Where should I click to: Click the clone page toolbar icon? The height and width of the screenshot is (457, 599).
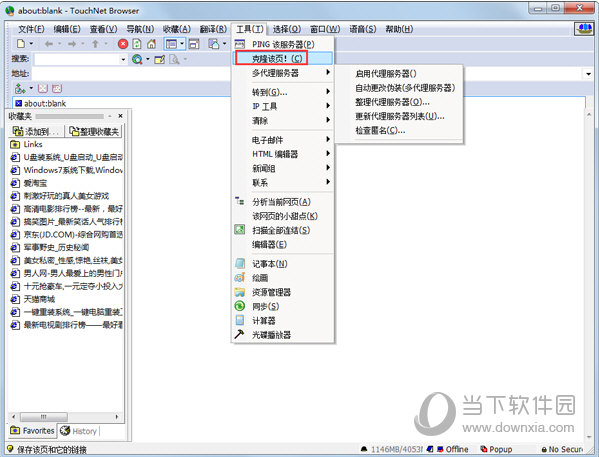[214, 44]
